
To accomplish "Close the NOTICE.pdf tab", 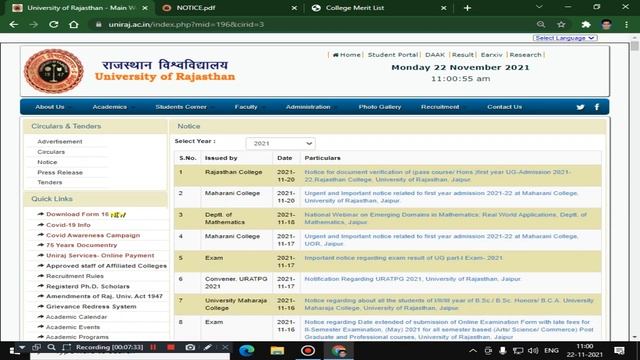I will click(x=294, y=8).
